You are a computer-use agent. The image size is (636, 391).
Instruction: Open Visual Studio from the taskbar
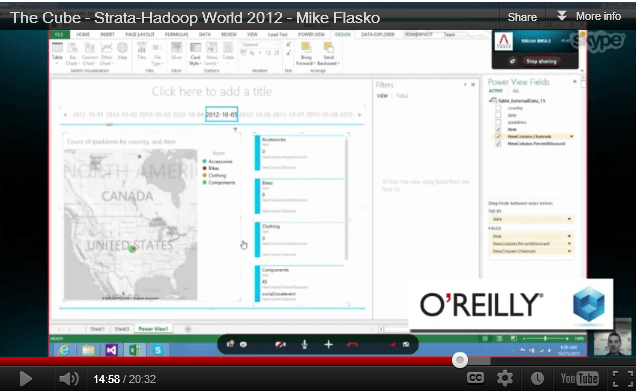click(112, 349)
